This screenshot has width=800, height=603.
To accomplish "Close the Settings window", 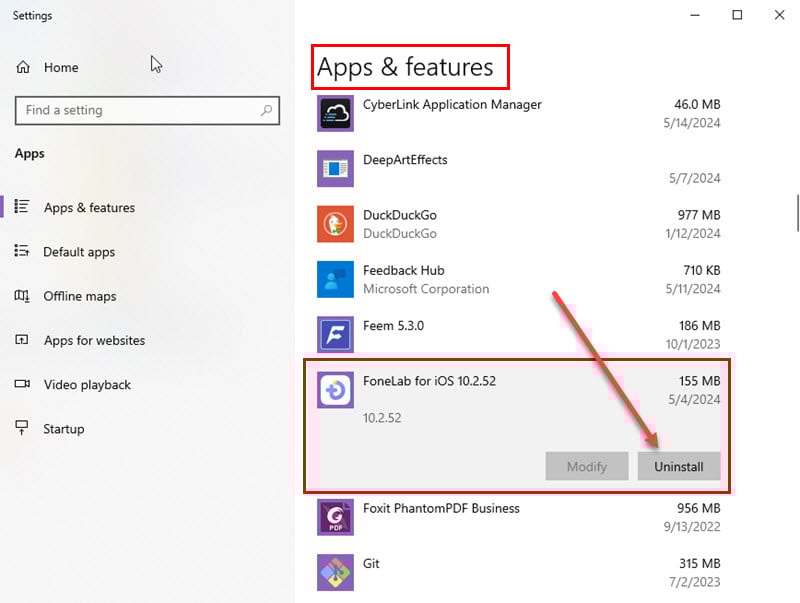I will coord(780,15).
